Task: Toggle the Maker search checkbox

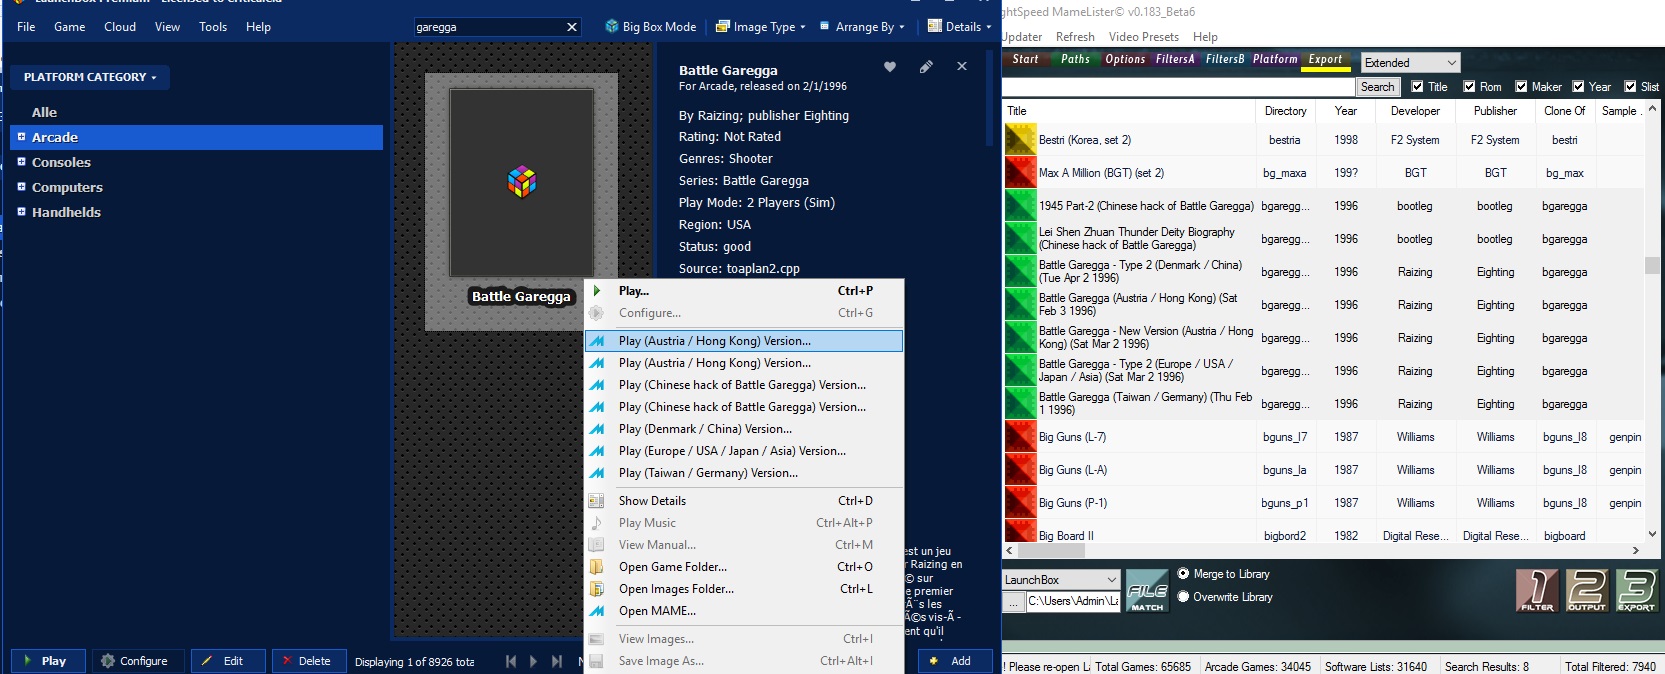Action: click(1521, 87)
